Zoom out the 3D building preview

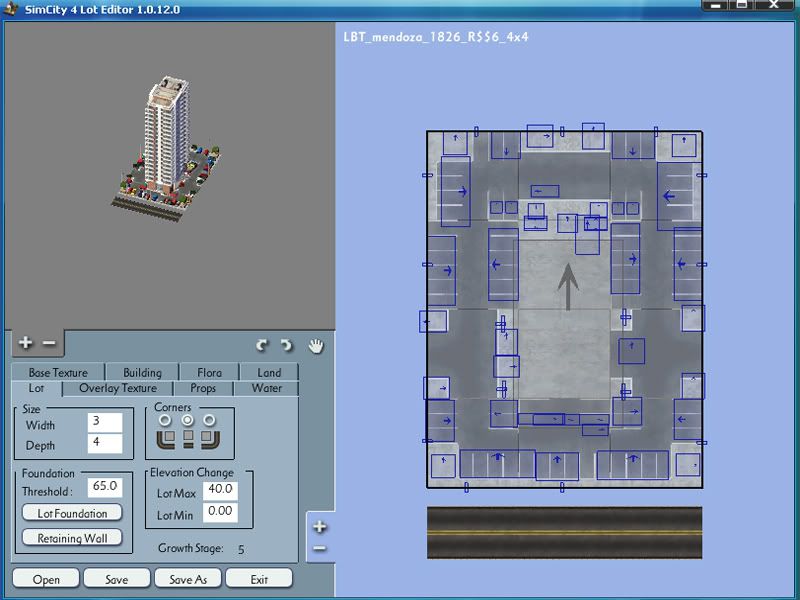coord(49,343)
